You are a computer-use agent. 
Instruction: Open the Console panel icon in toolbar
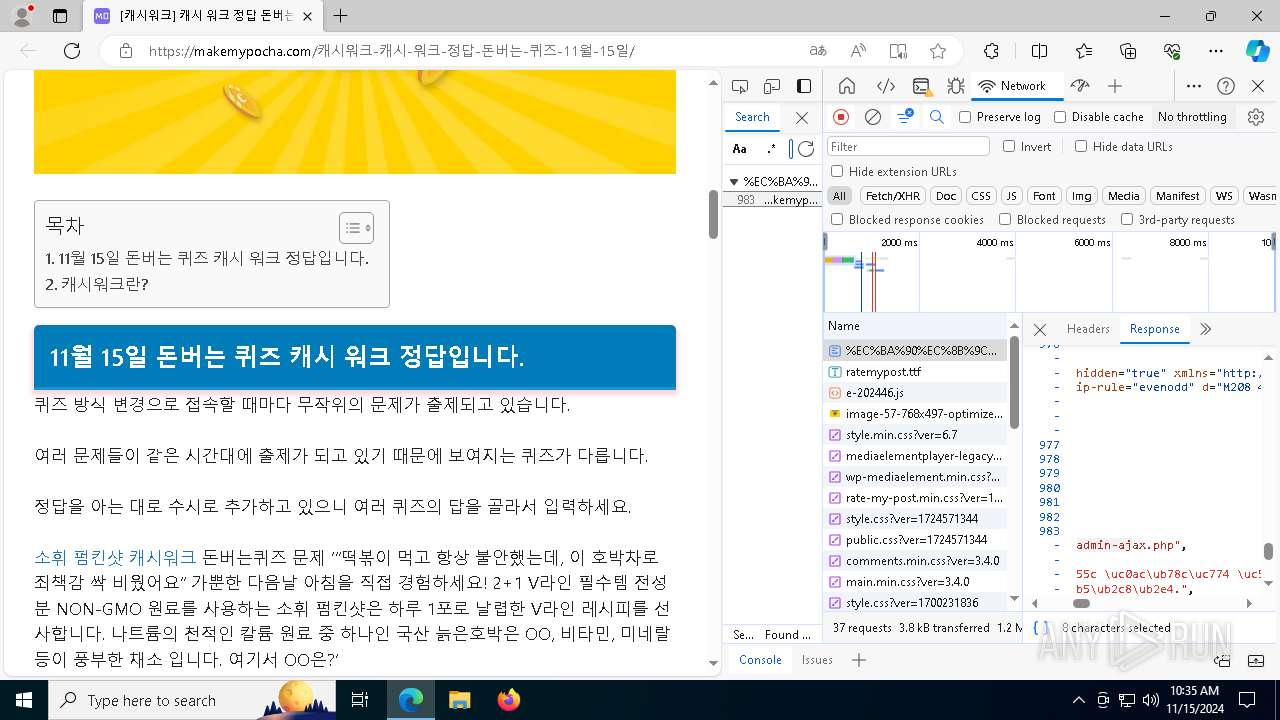(921, 86)
